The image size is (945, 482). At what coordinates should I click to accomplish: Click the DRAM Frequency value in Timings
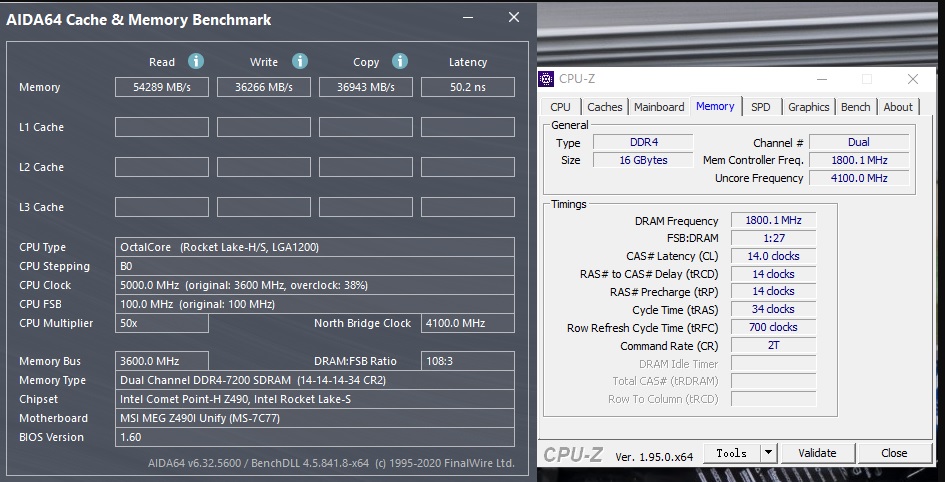click(773, 221)
